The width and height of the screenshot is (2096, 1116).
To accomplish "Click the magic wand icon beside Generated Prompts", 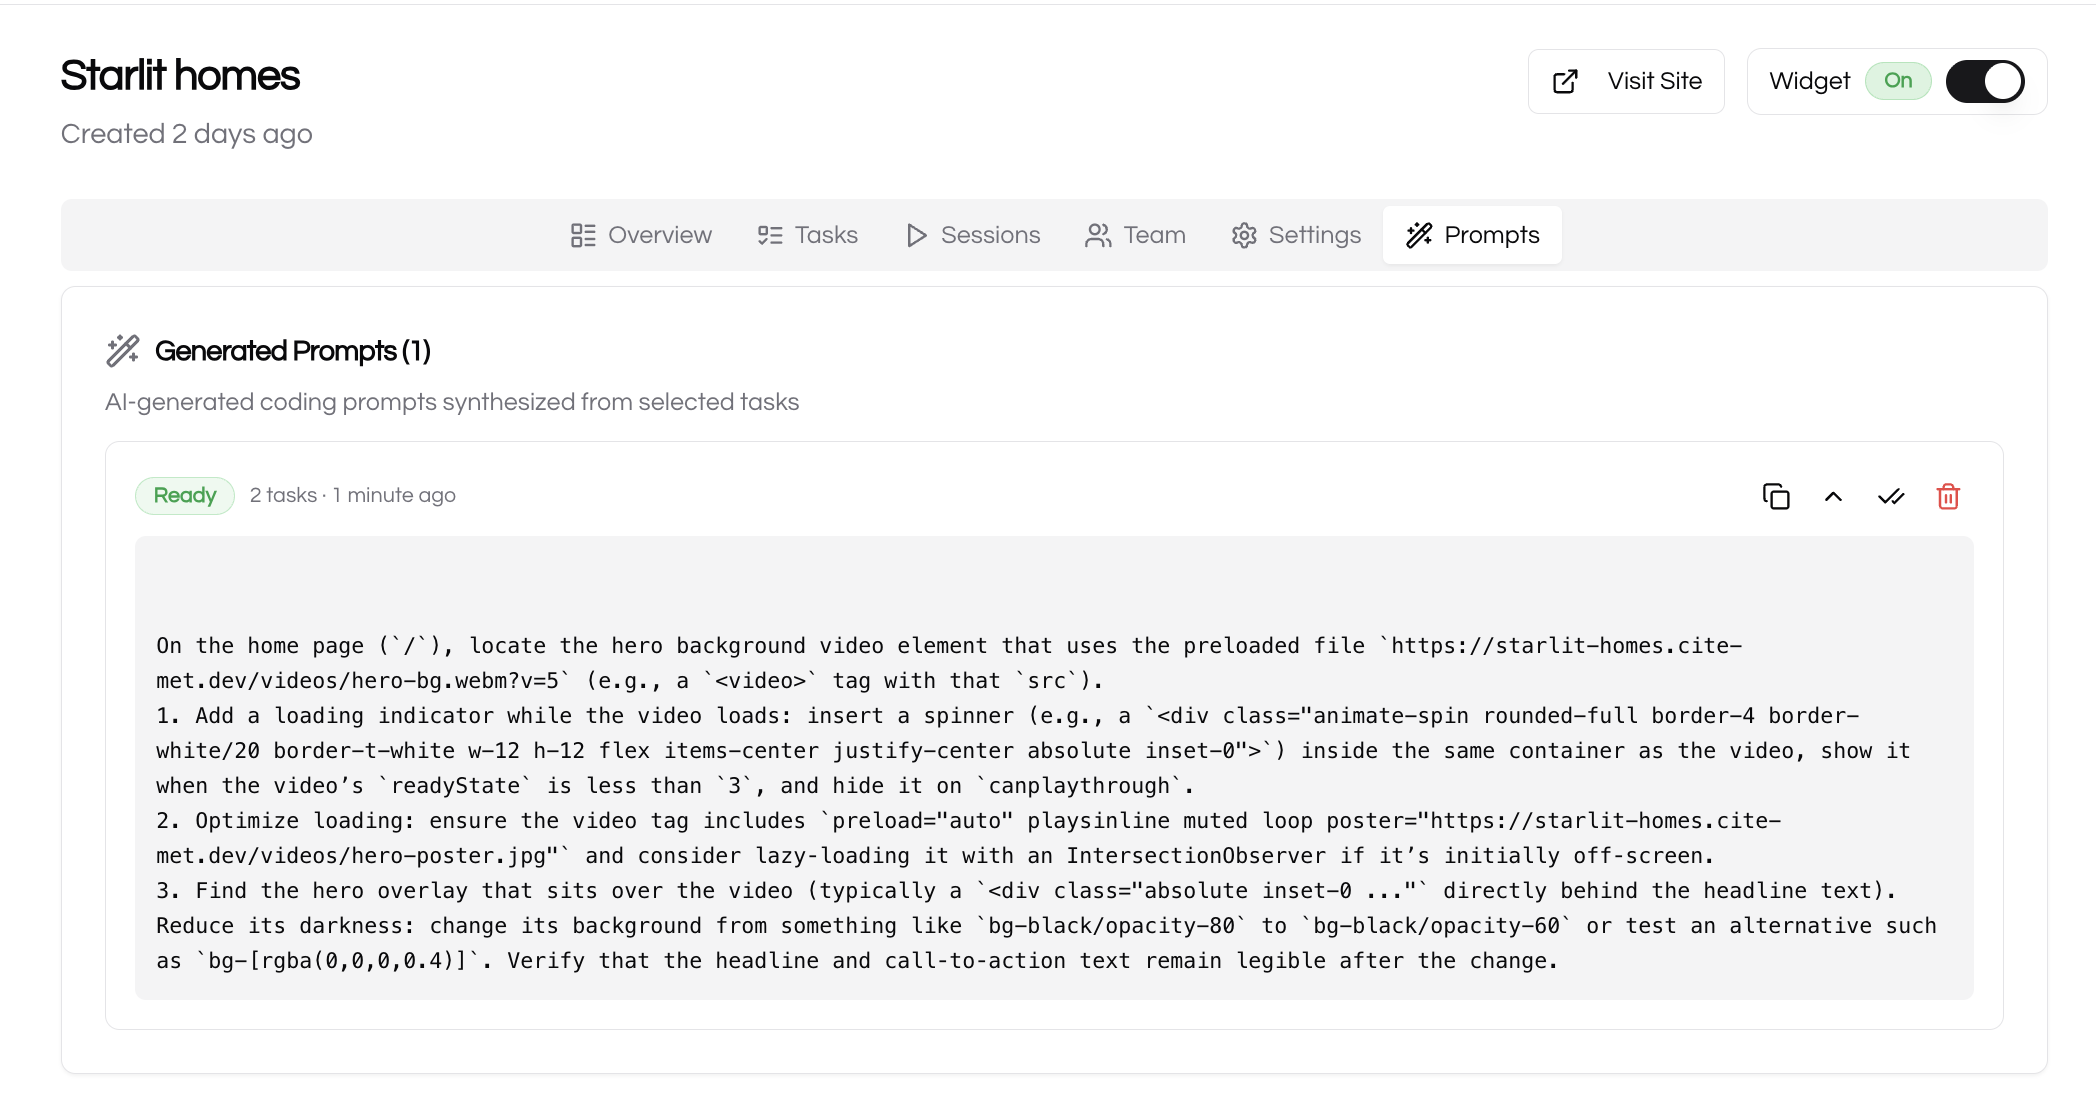I will pos(123,351).
